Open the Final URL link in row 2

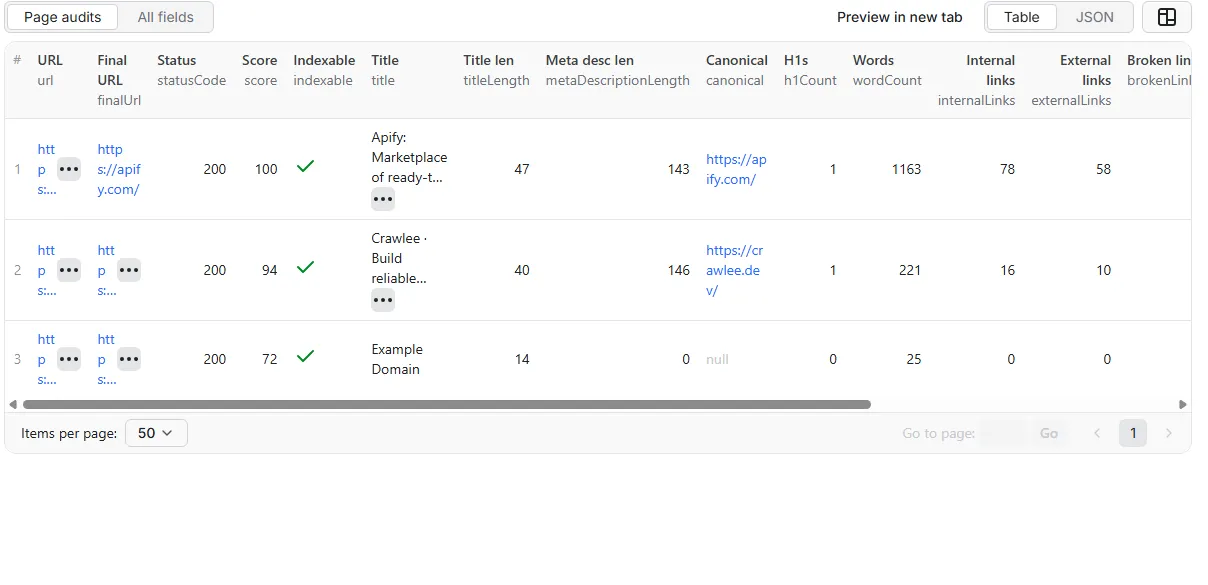106,270
